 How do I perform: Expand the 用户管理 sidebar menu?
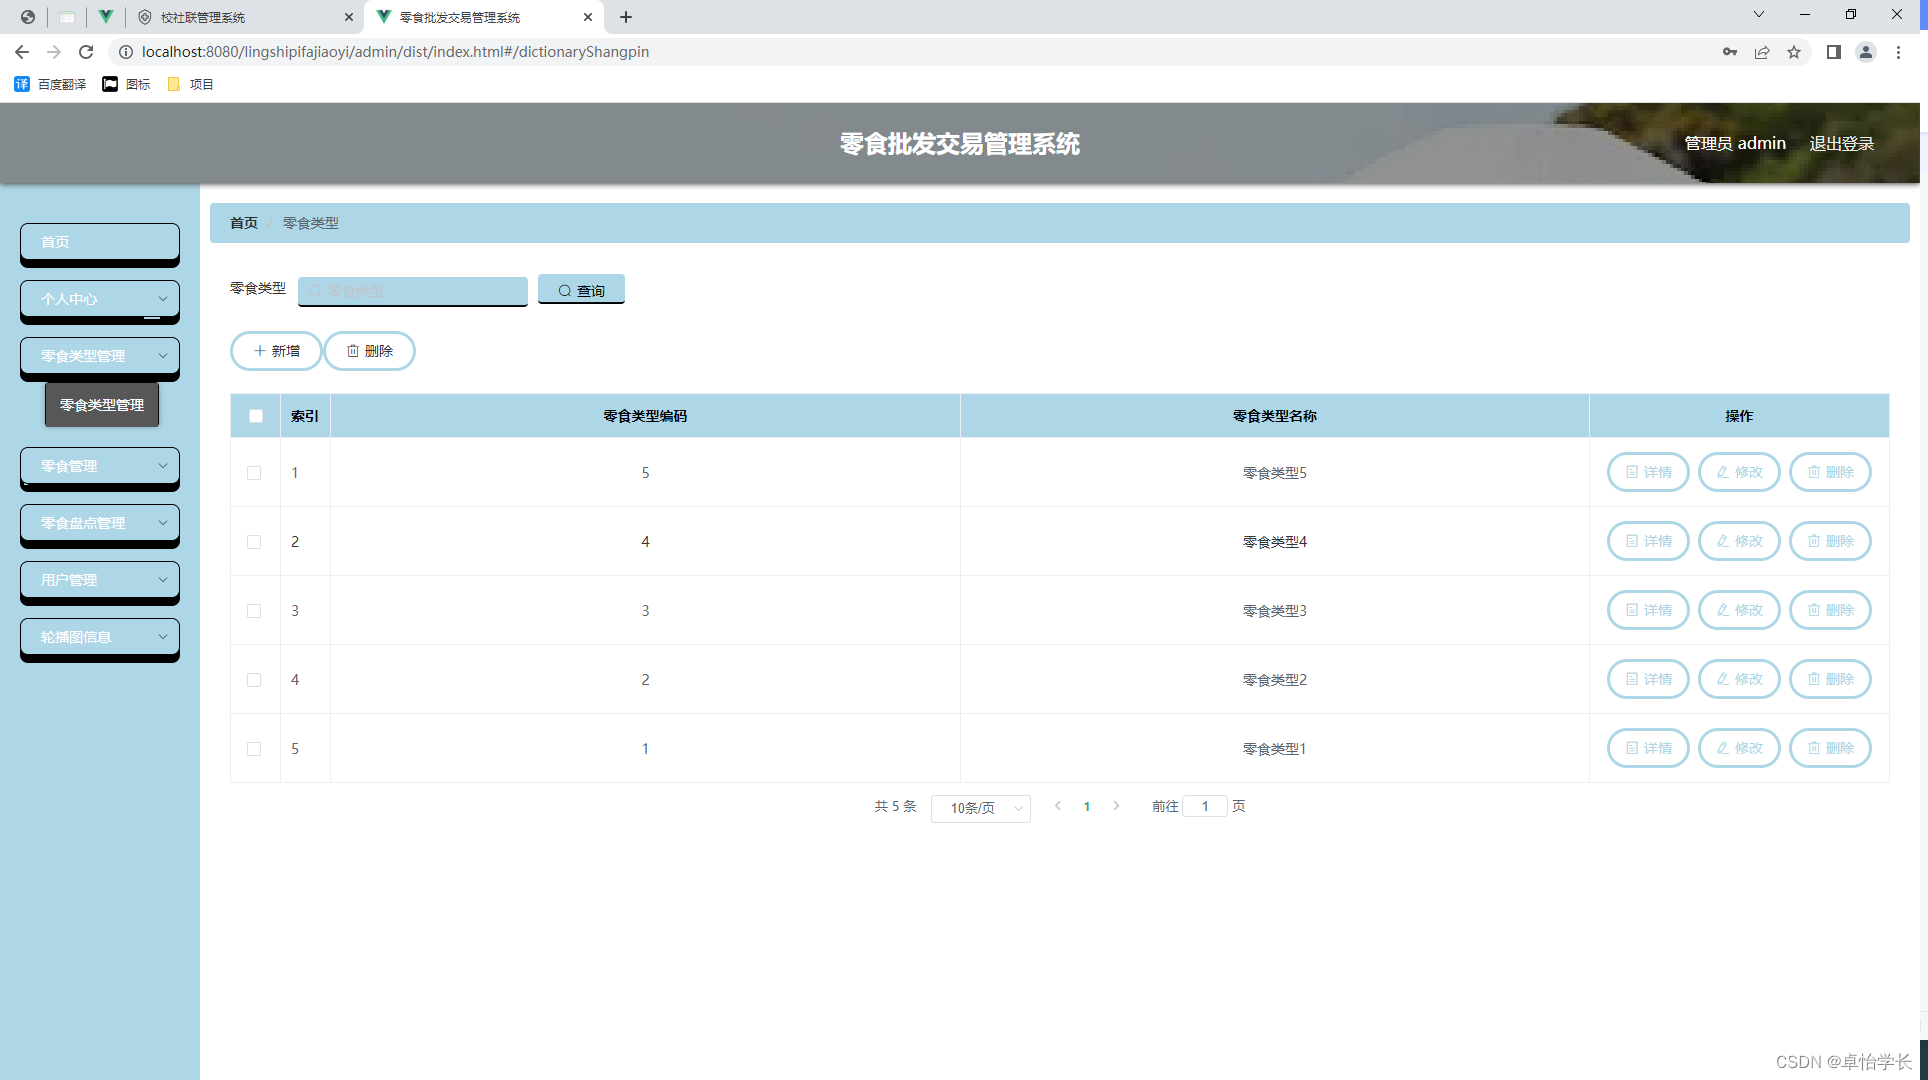point(100,580)
